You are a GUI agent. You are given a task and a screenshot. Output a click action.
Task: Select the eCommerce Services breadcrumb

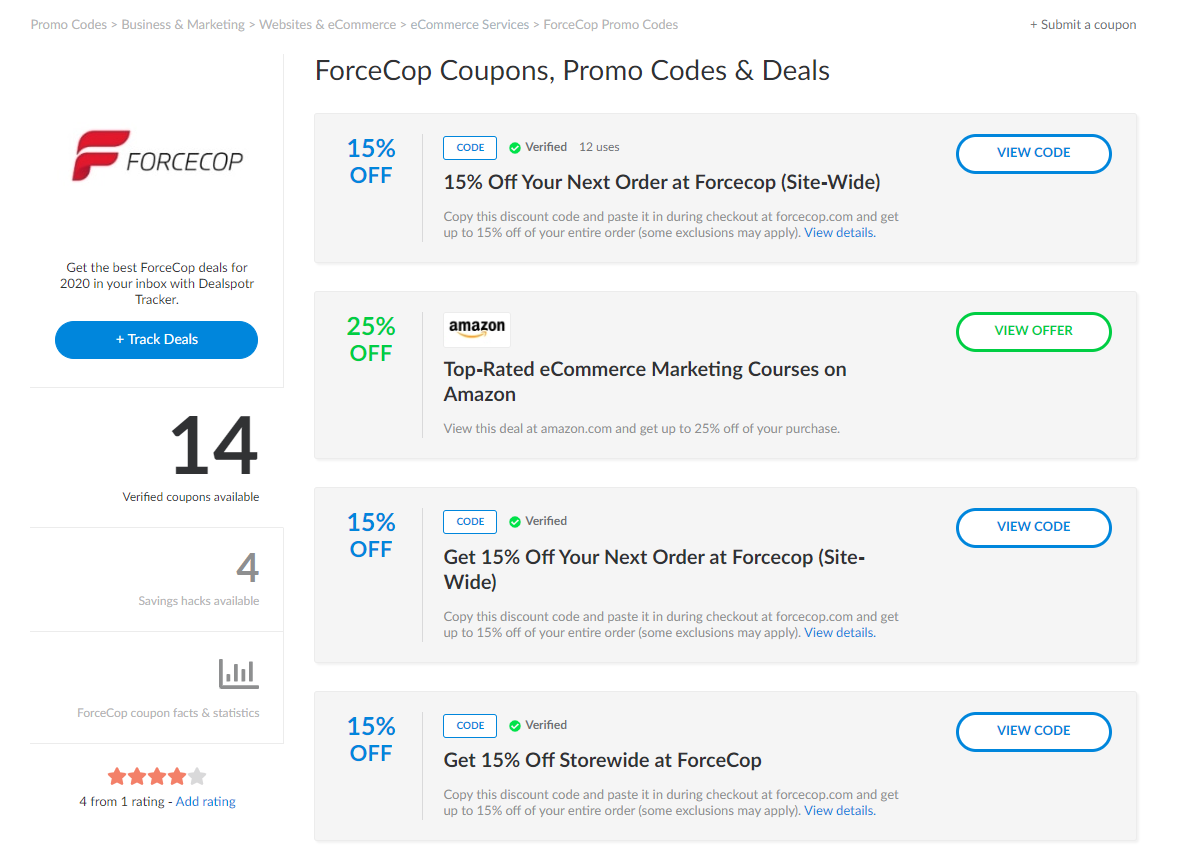pyautogui.click(x=470, y=25)
